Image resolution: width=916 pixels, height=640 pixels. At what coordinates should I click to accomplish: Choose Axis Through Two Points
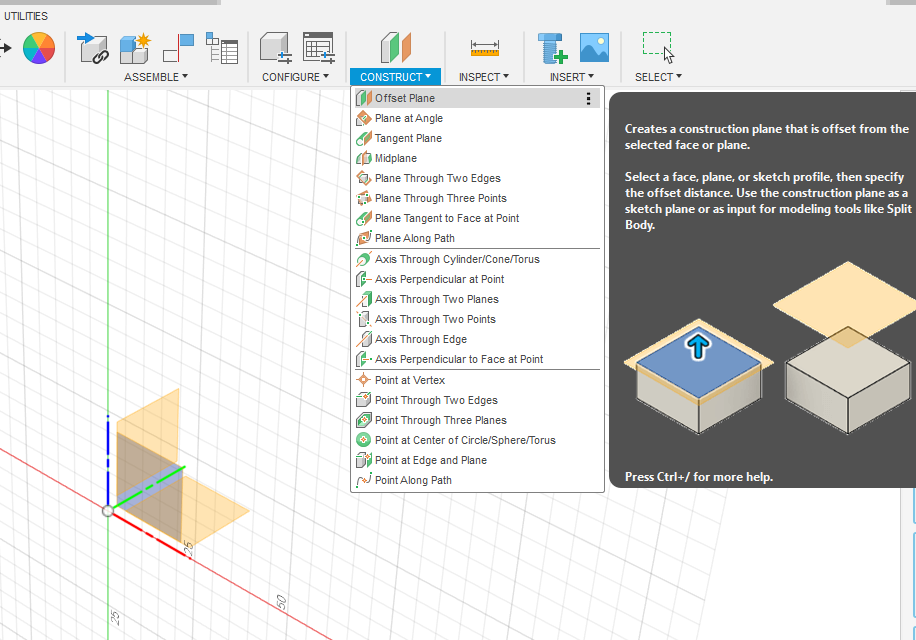click(x=435, y=319)
